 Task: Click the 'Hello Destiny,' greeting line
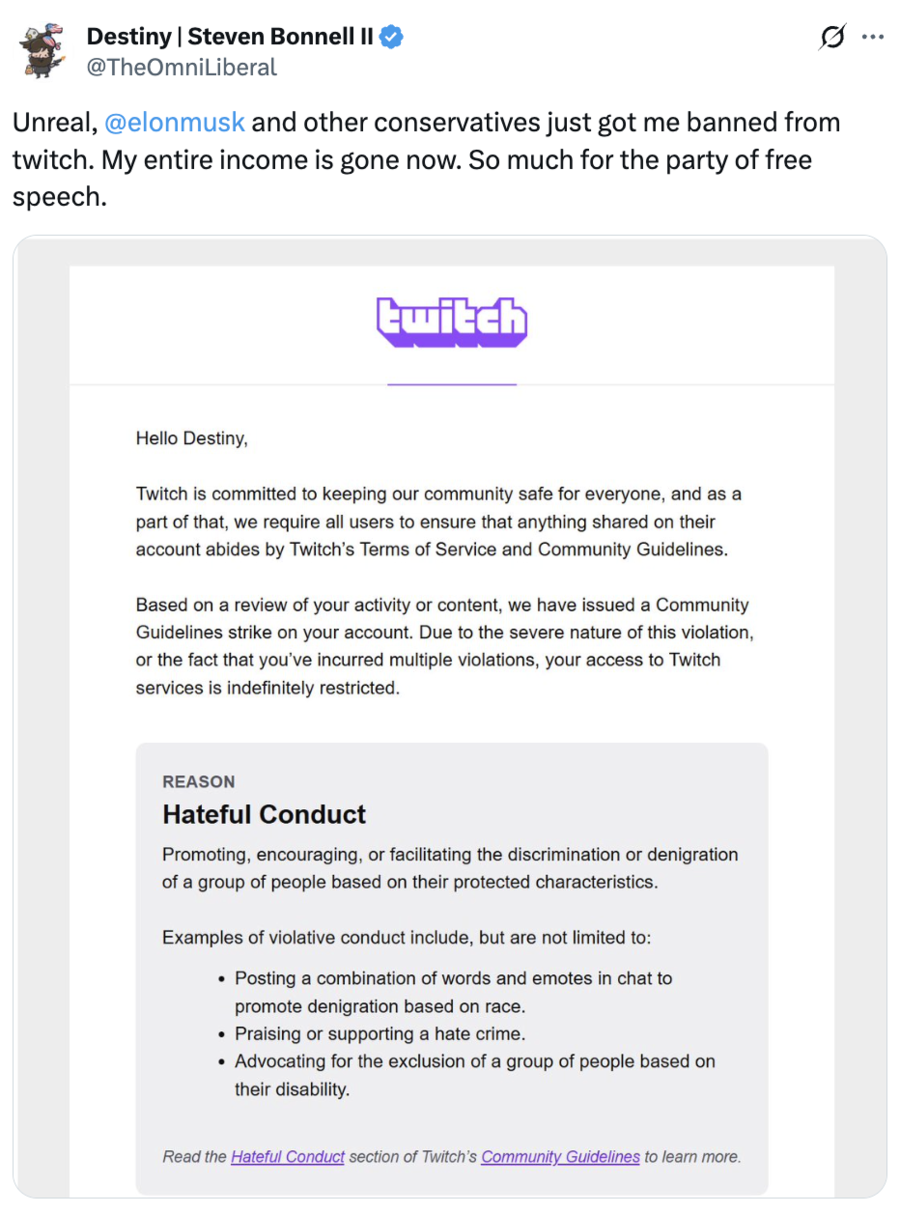[x=192, y=438]
